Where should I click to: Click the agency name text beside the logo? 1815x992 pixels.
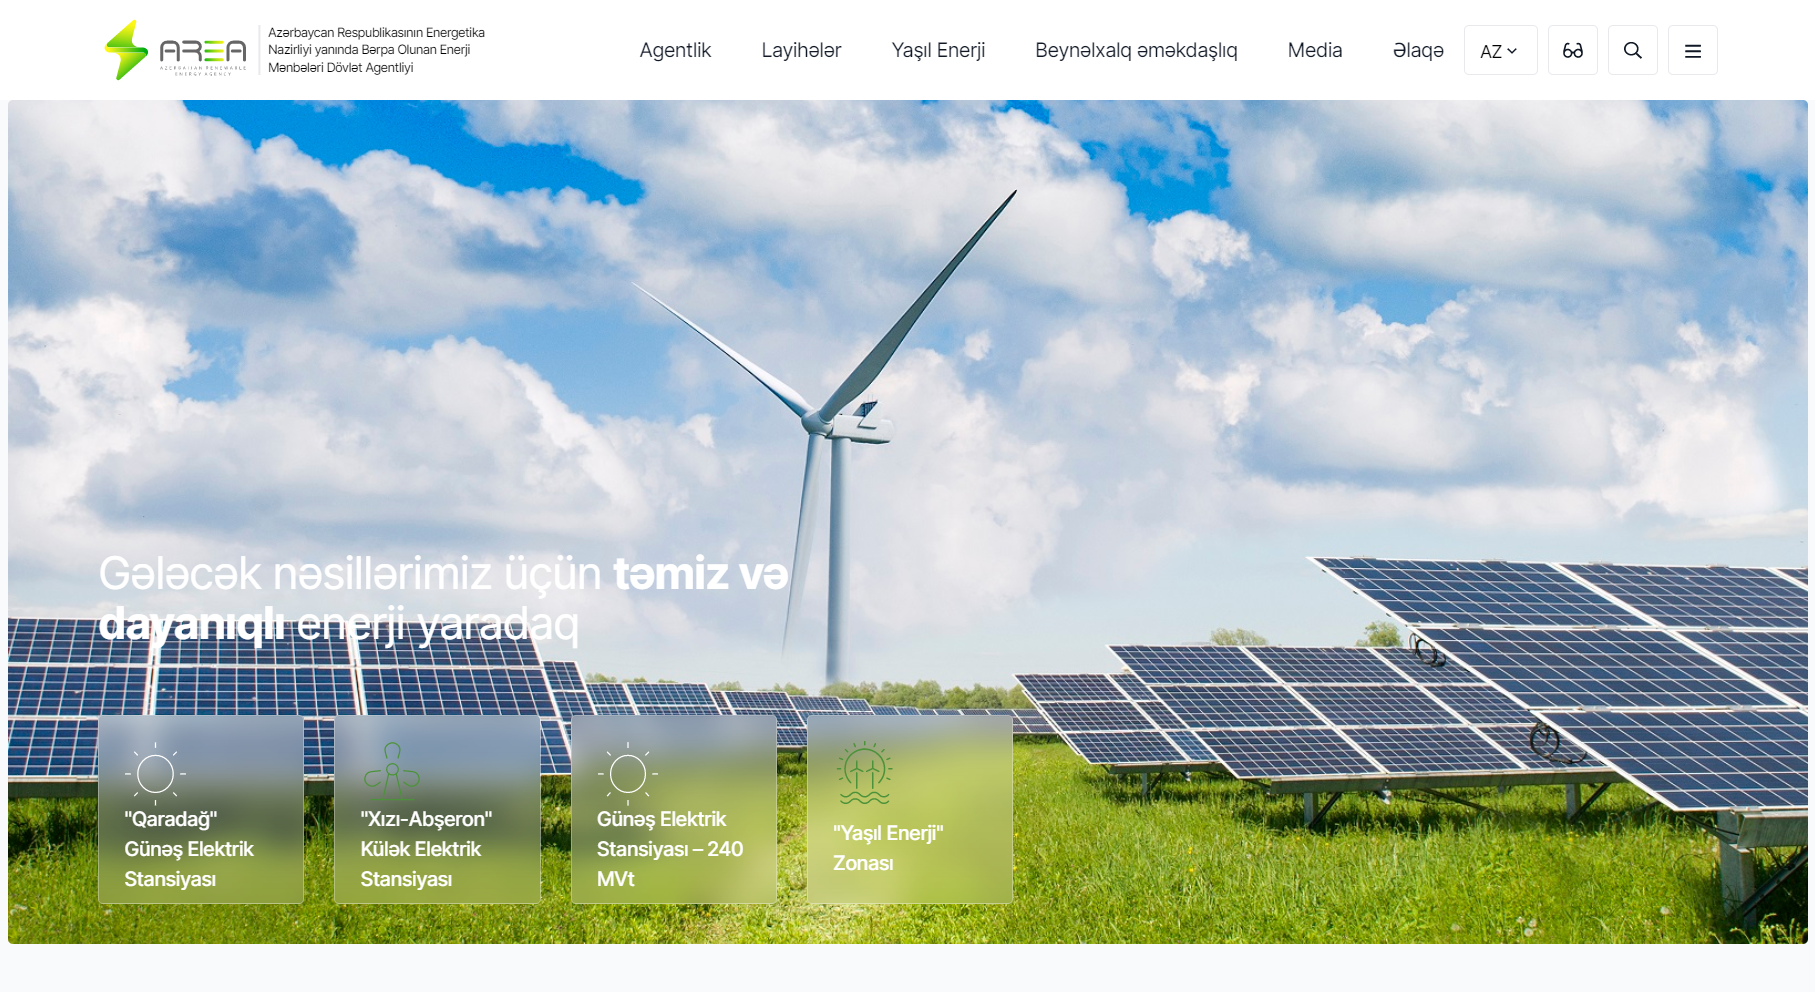375,50
